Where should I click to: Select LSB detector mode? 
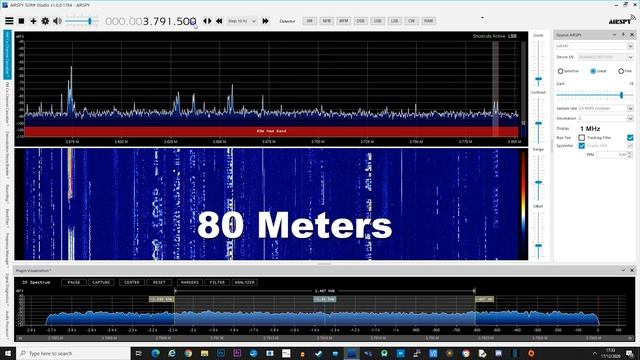tap(394, 21)
